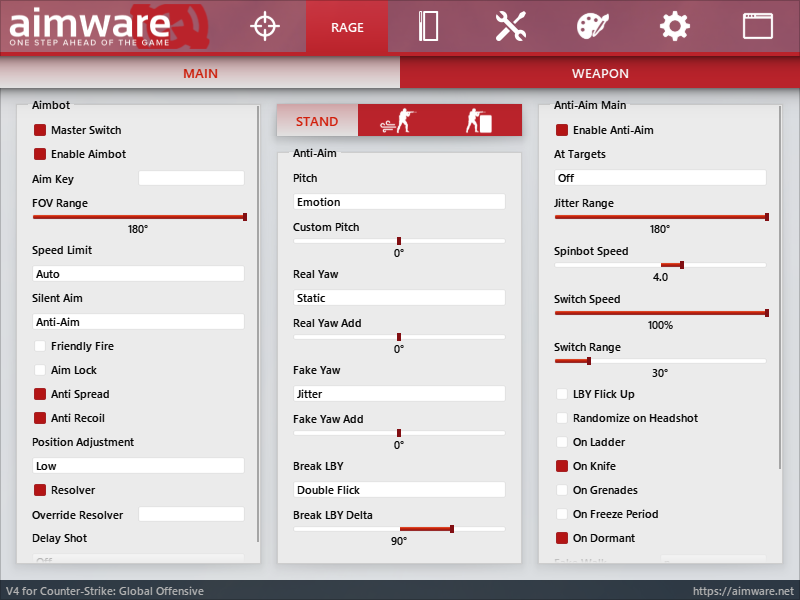Open the wrench and screwdriver tab icon
The height and width of the screenshot is (600, 800).
coord(510,26)
